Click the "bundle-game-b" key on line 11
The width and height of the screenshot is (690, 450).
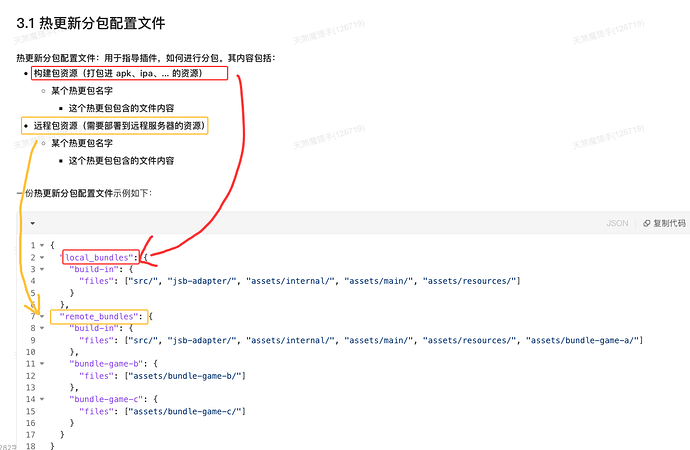106,364
